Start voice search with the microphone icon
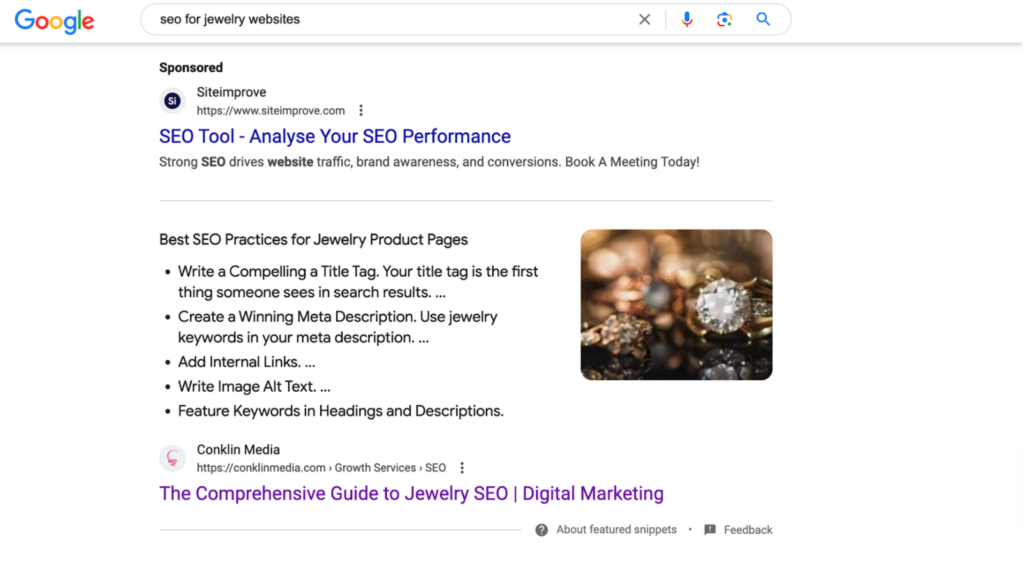1024x561 pixels. coord(686,20)
